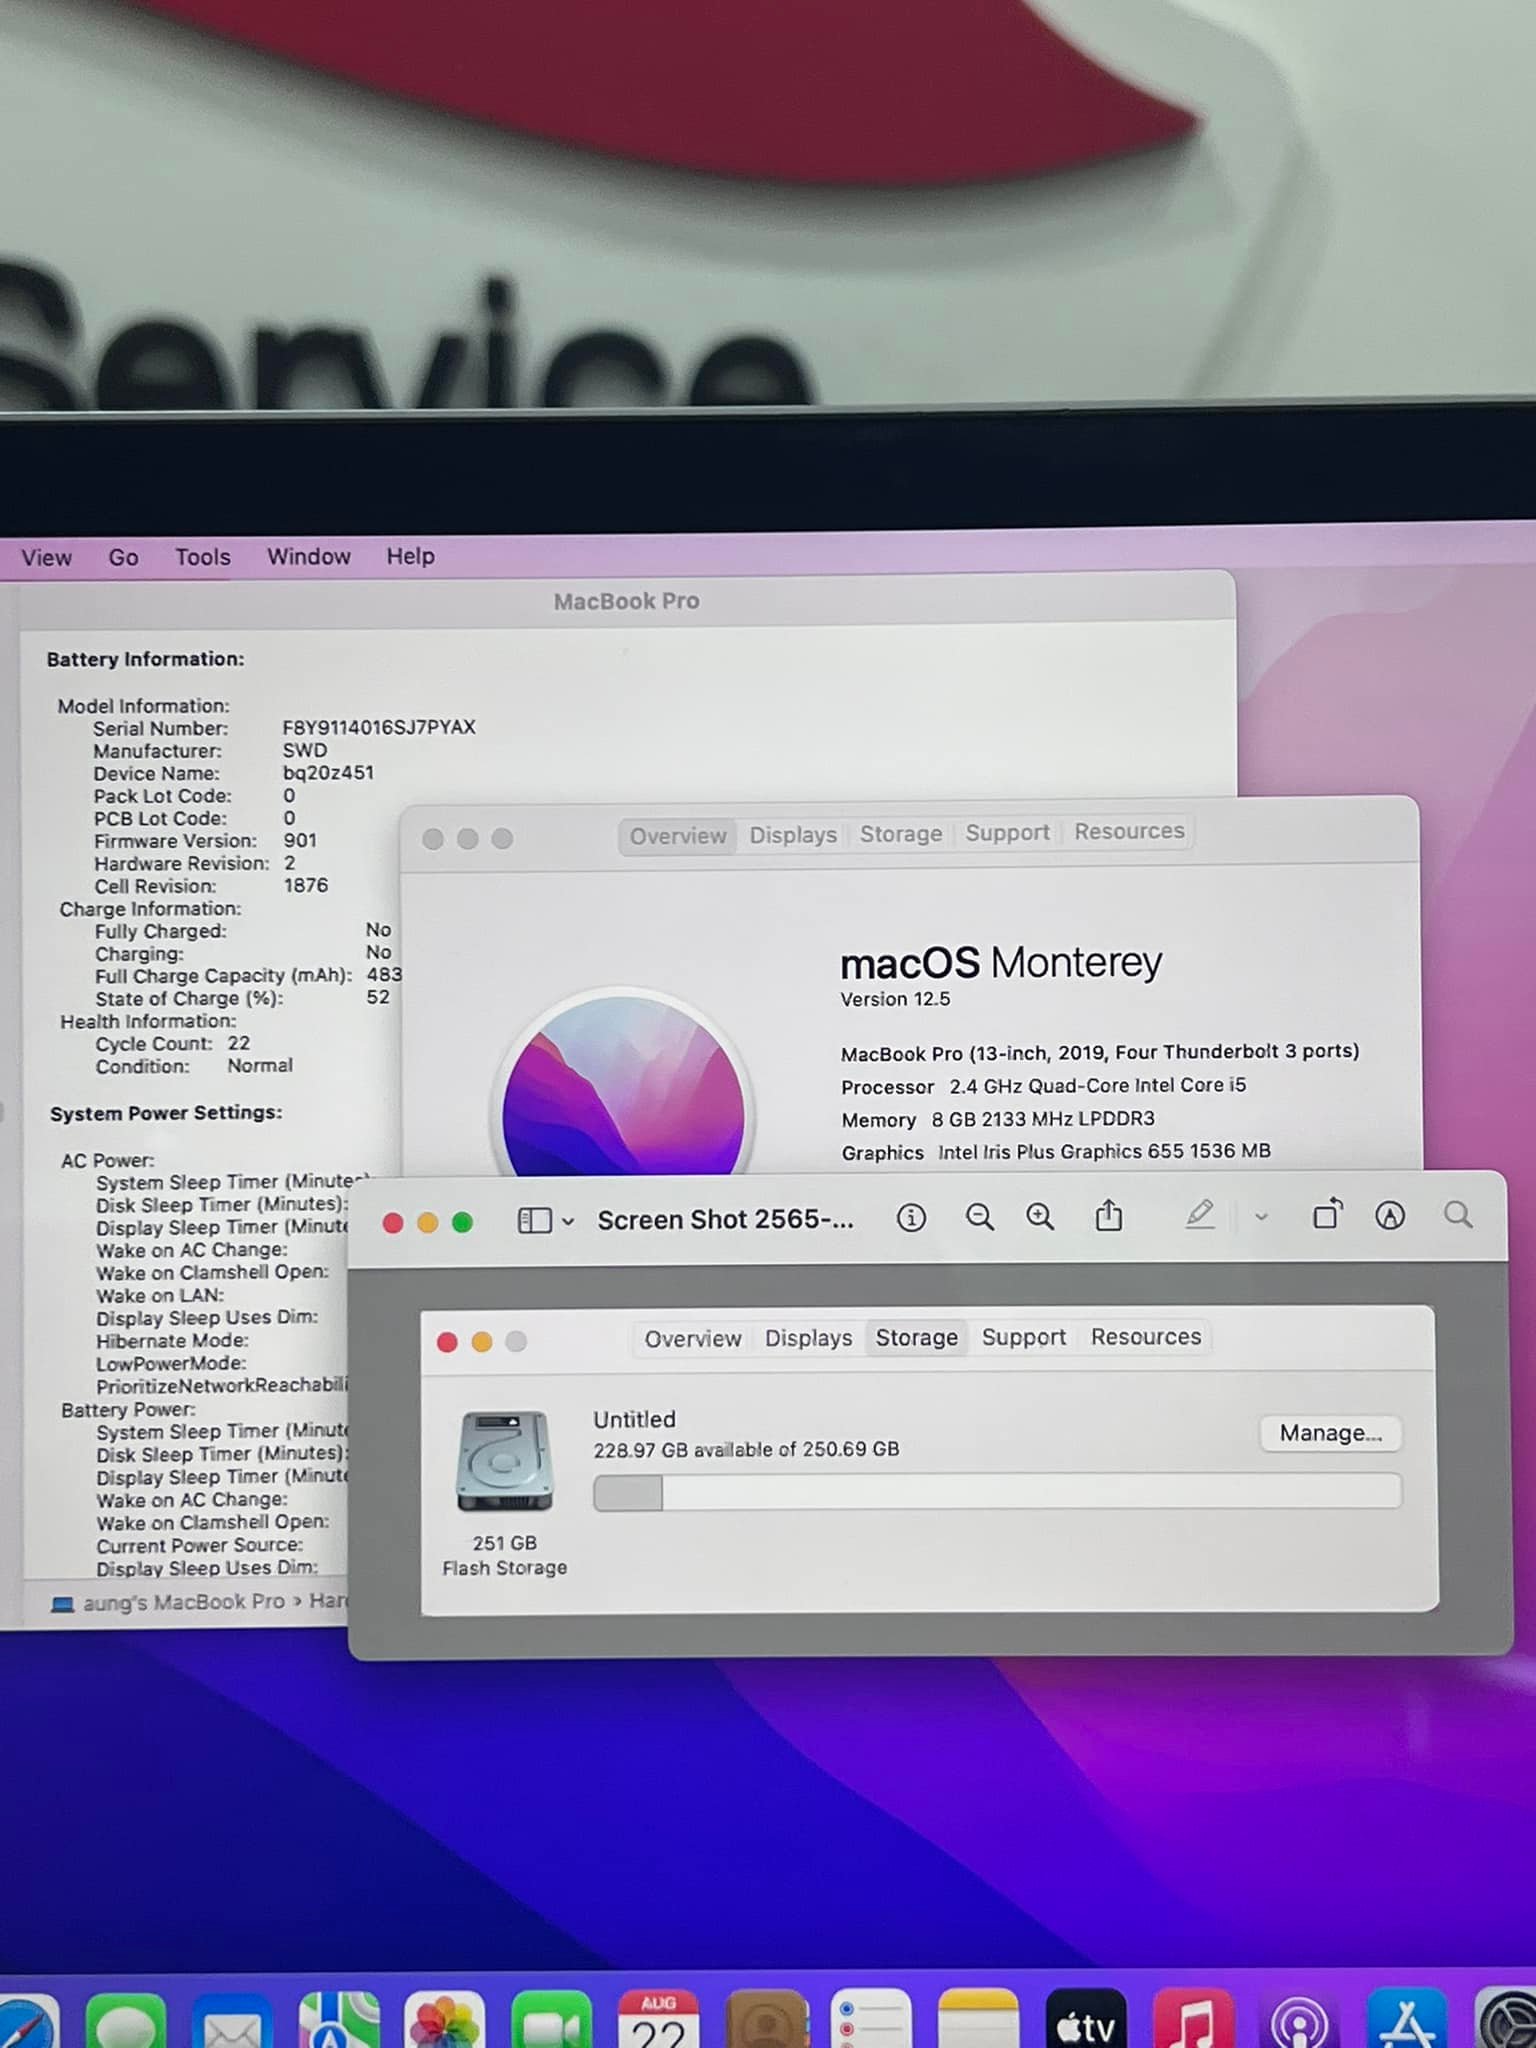Open Apple TV from the Dock
1536x2048 pixels.
(1085, 2023)
